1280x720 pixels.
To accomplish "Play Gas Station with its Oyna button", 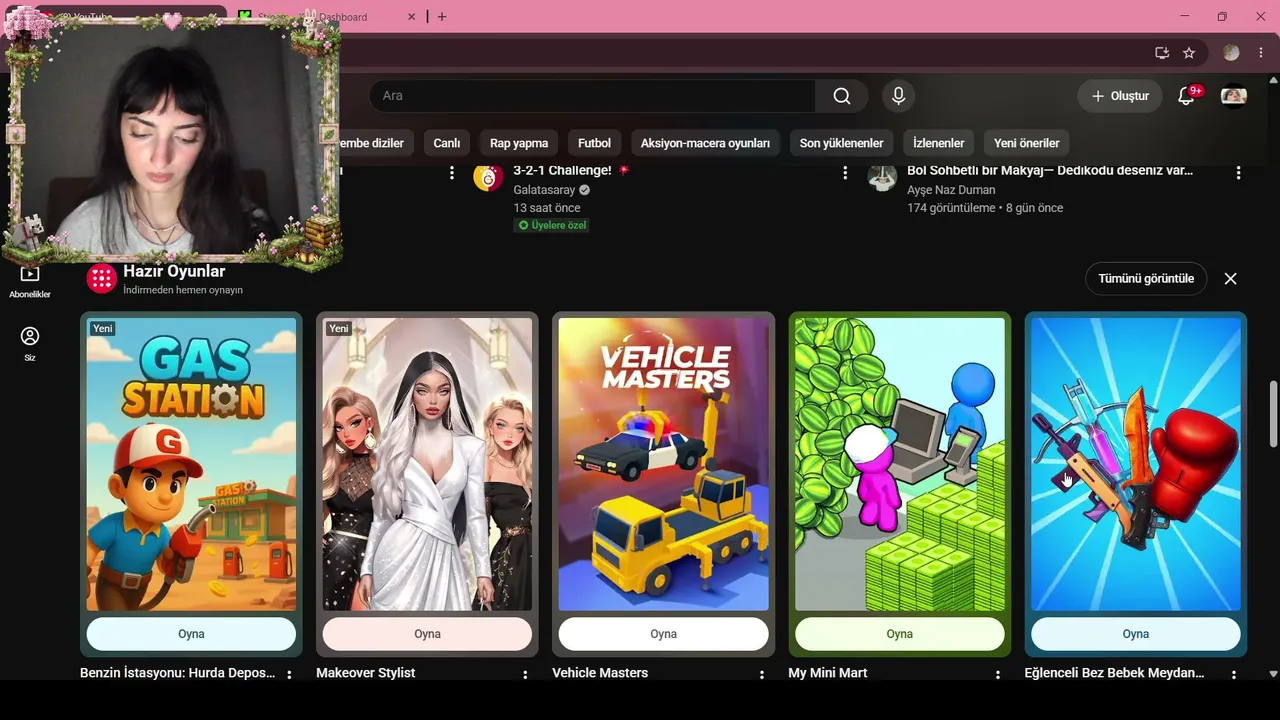I will click(x=191, y=634).
